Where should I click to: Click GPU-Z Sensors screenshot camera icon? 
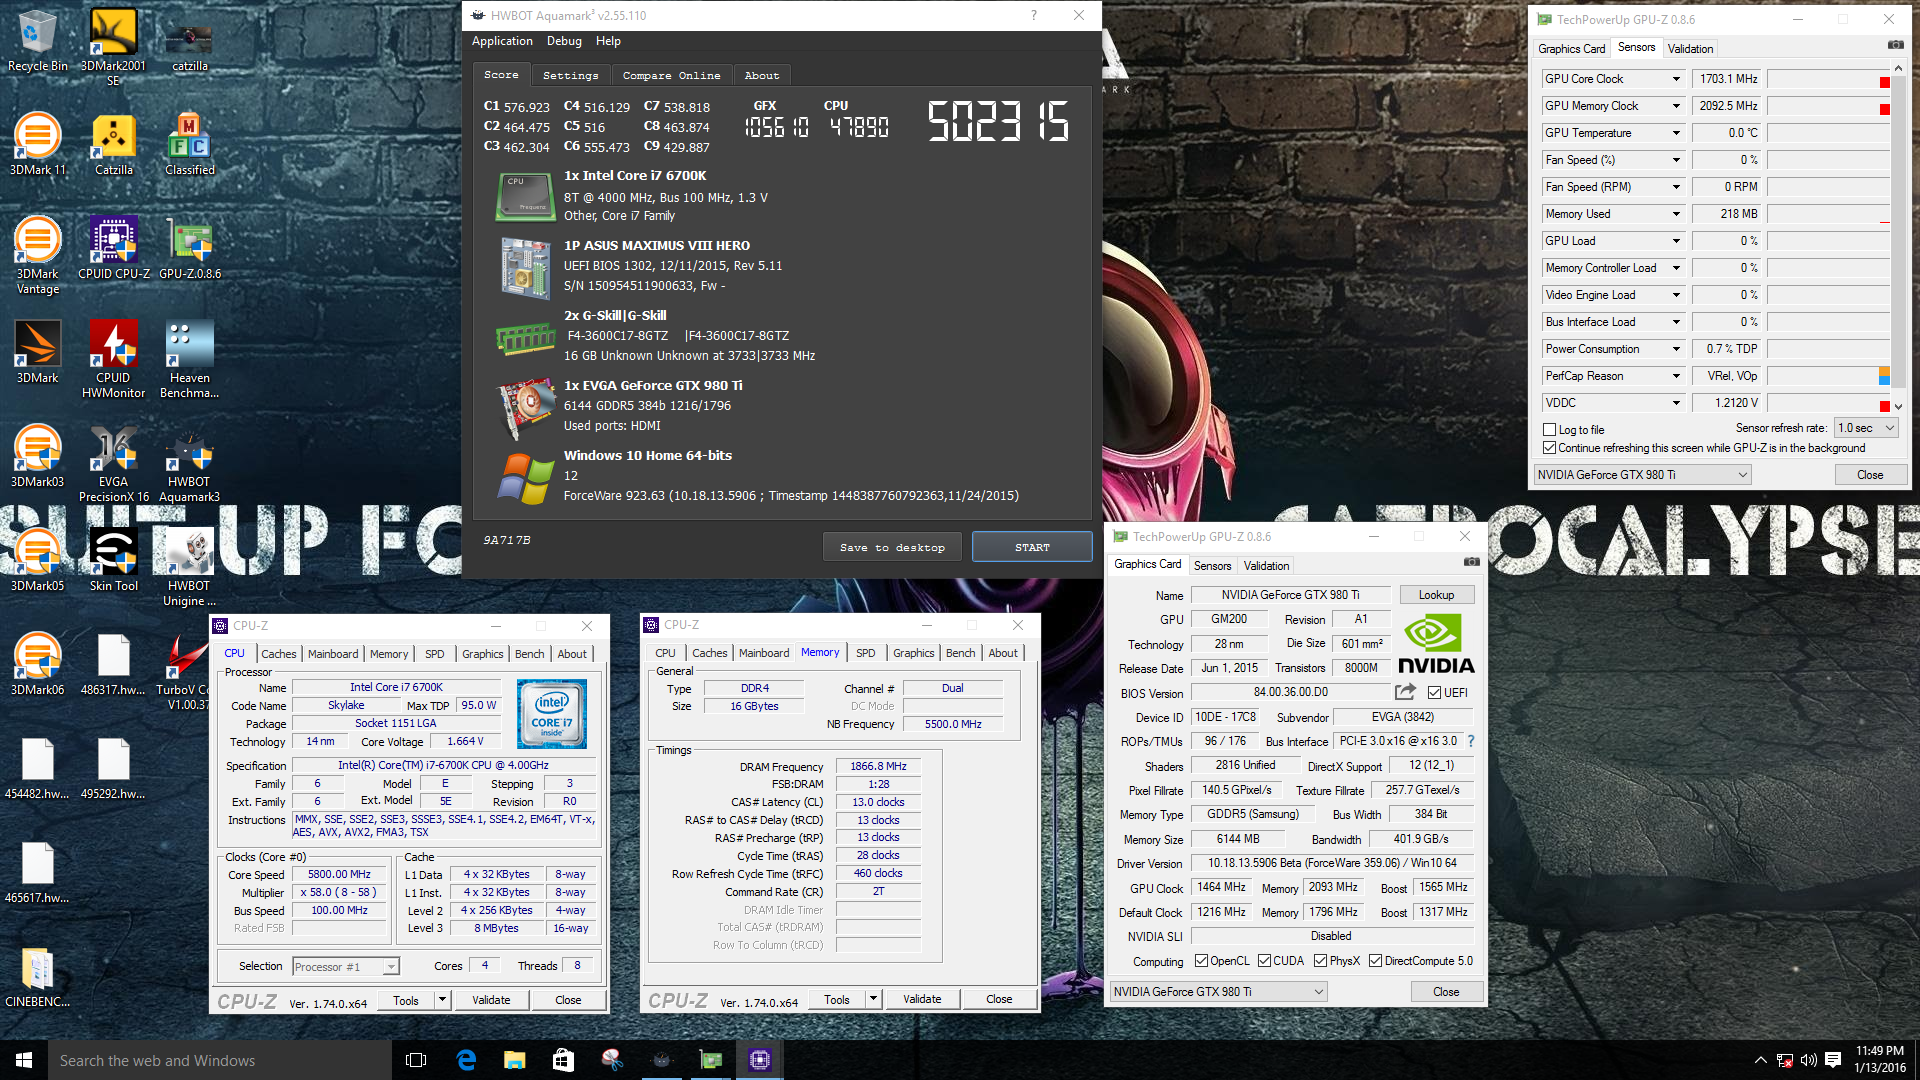click(x=1895, y=45)
